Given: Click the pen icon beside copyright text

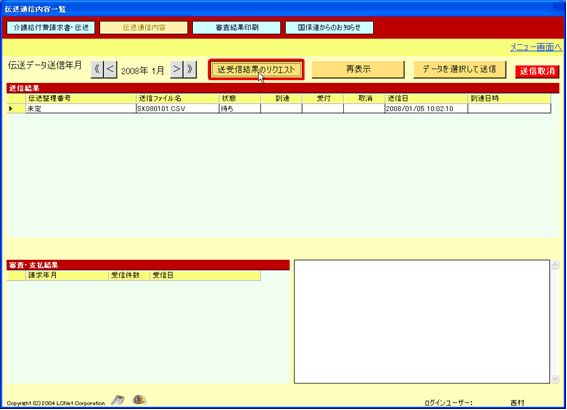Looking at the screenshot, I should click(118, 400).
